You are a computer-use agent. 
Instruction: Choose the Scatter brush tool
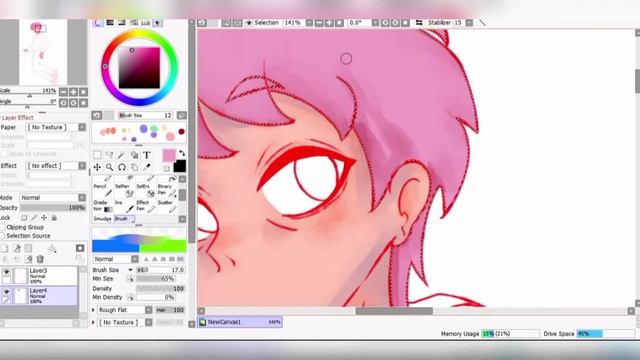167,206
